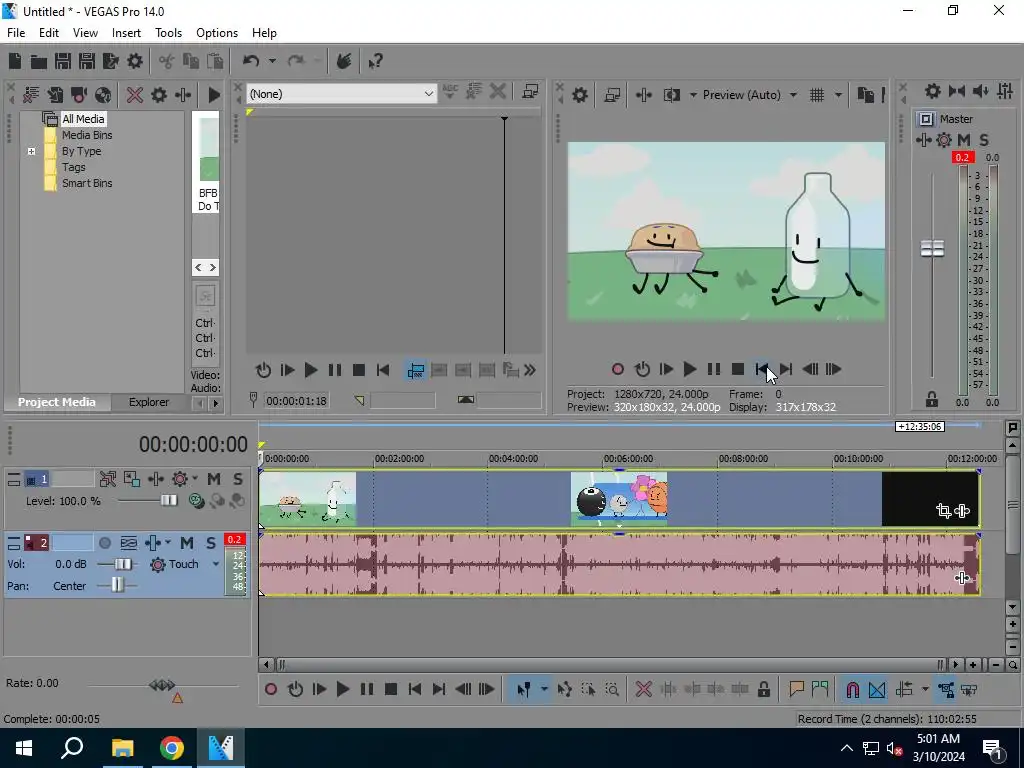
Task: Select Smart Bins folder in tree
Action: (87, 184)
